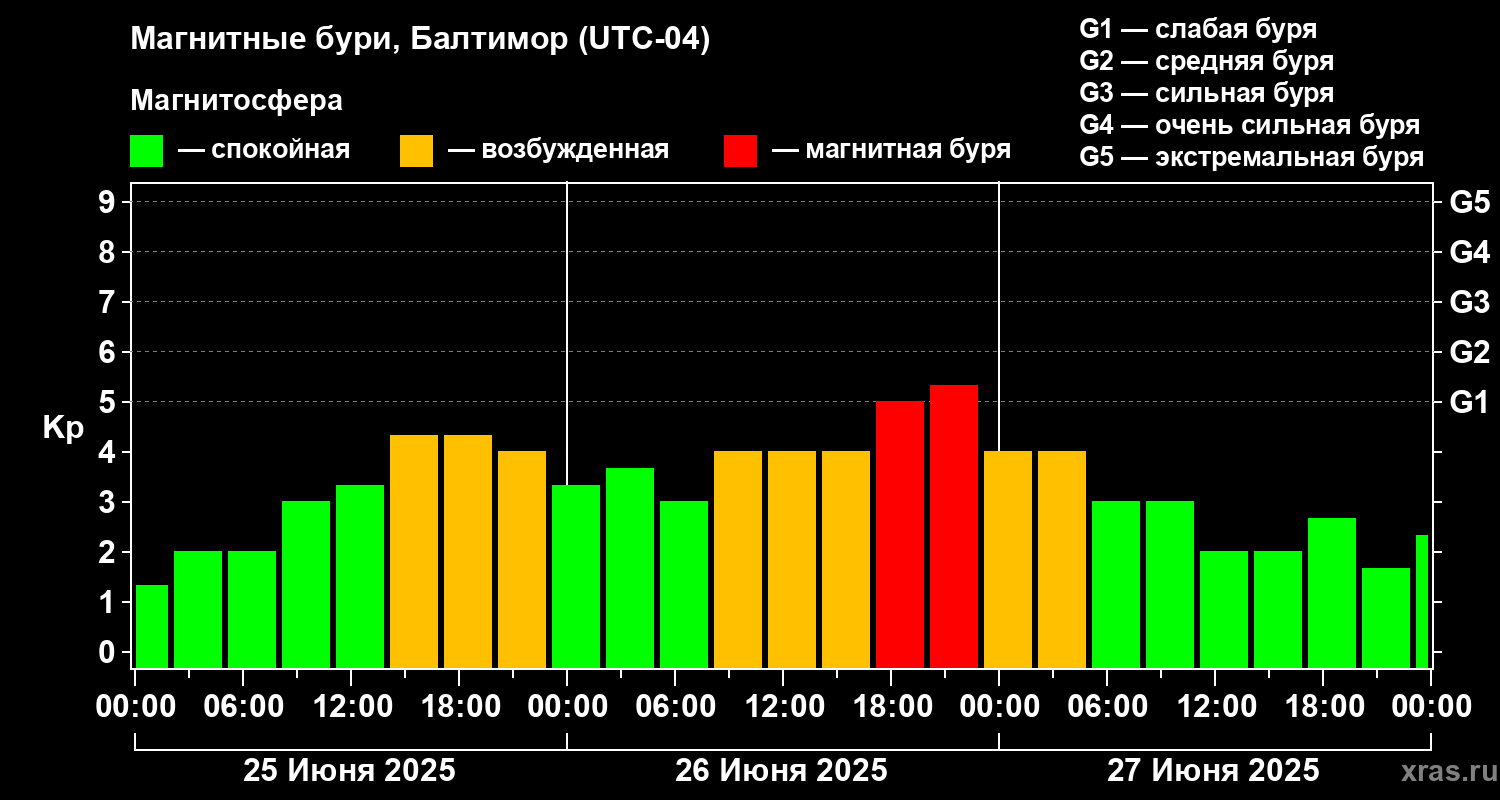Click the 18:00 tick label under 26 Июня
The image size is (1500, 800).
click(891, 707)
